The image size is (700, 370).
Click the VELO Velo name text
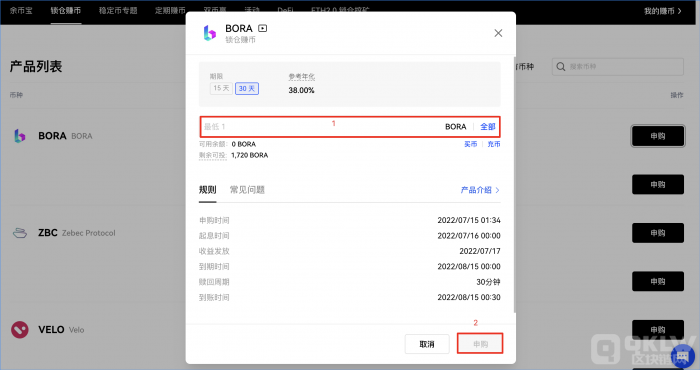pyautogui.click(x=61, y=330)
